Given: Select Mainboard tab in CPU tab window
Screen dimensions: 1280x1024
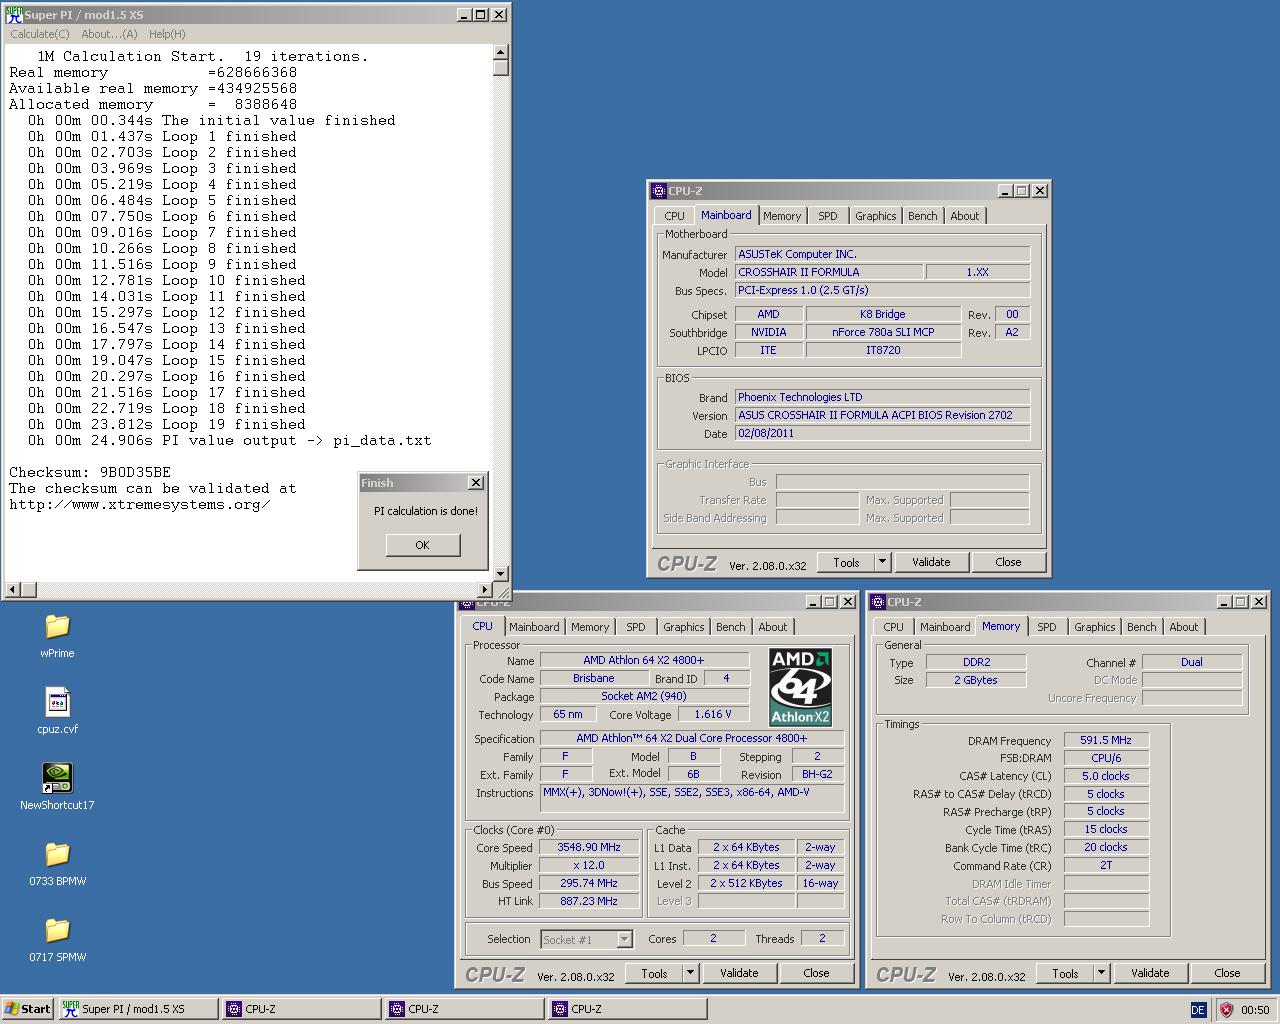Looking at the screenshot, I should [x=534, y=627].
